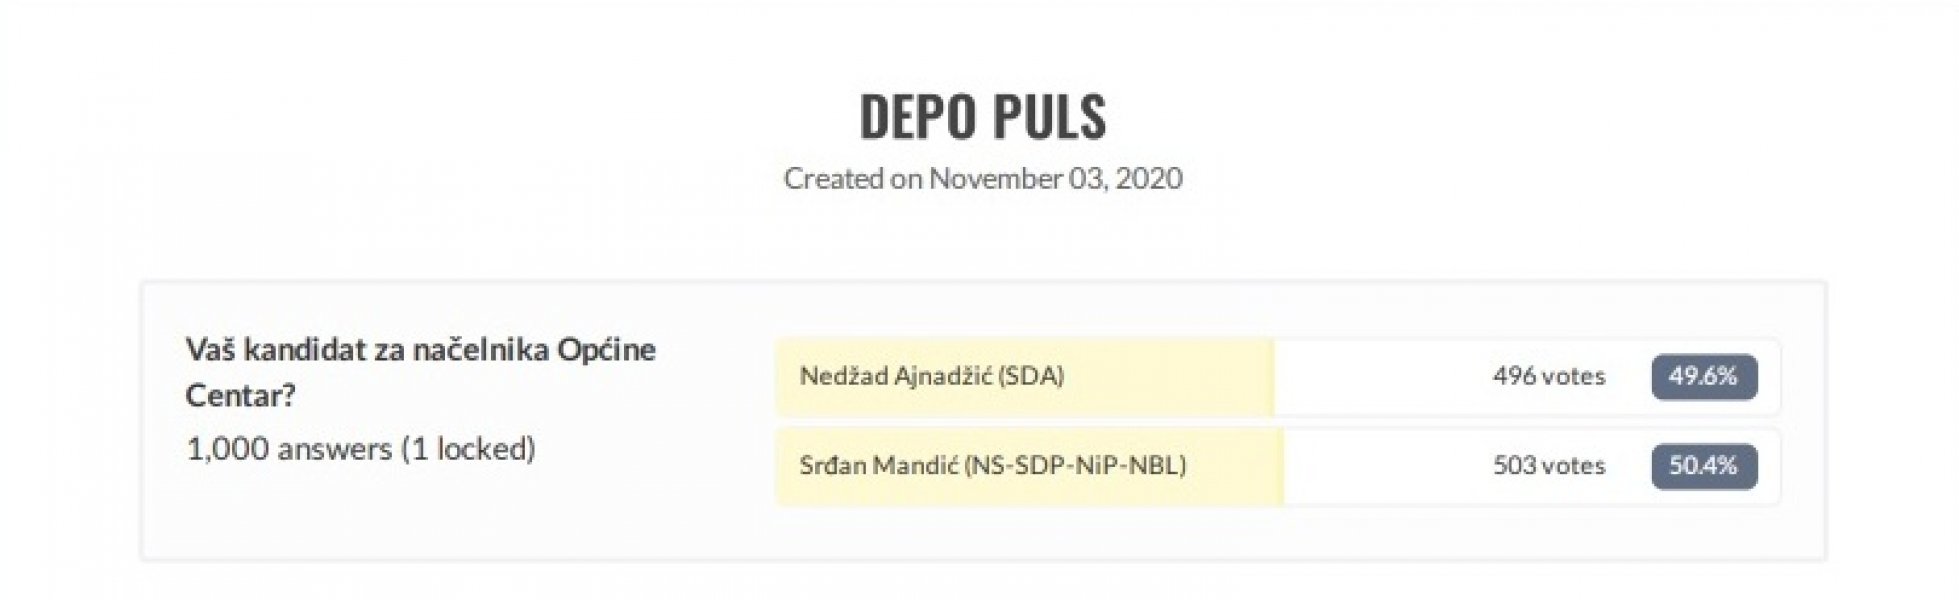Click the '1,000 answers (1 locked)' text
Screen dimensions: 1959x600
coord(362,450)
